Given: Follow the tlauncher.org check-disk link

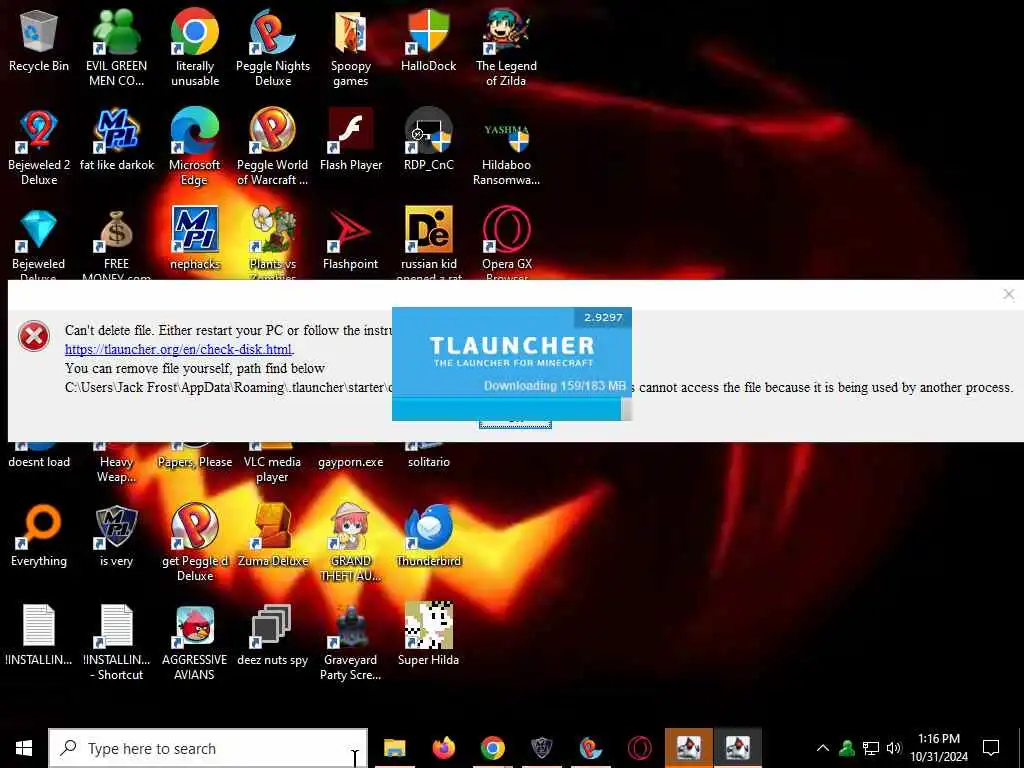Looking at the screenshot, I should [178, 349].
